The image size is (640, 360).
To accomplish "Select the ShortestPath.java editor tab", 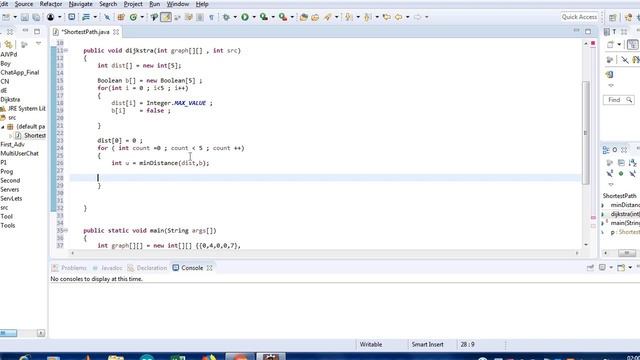I will tap(85, 31).
